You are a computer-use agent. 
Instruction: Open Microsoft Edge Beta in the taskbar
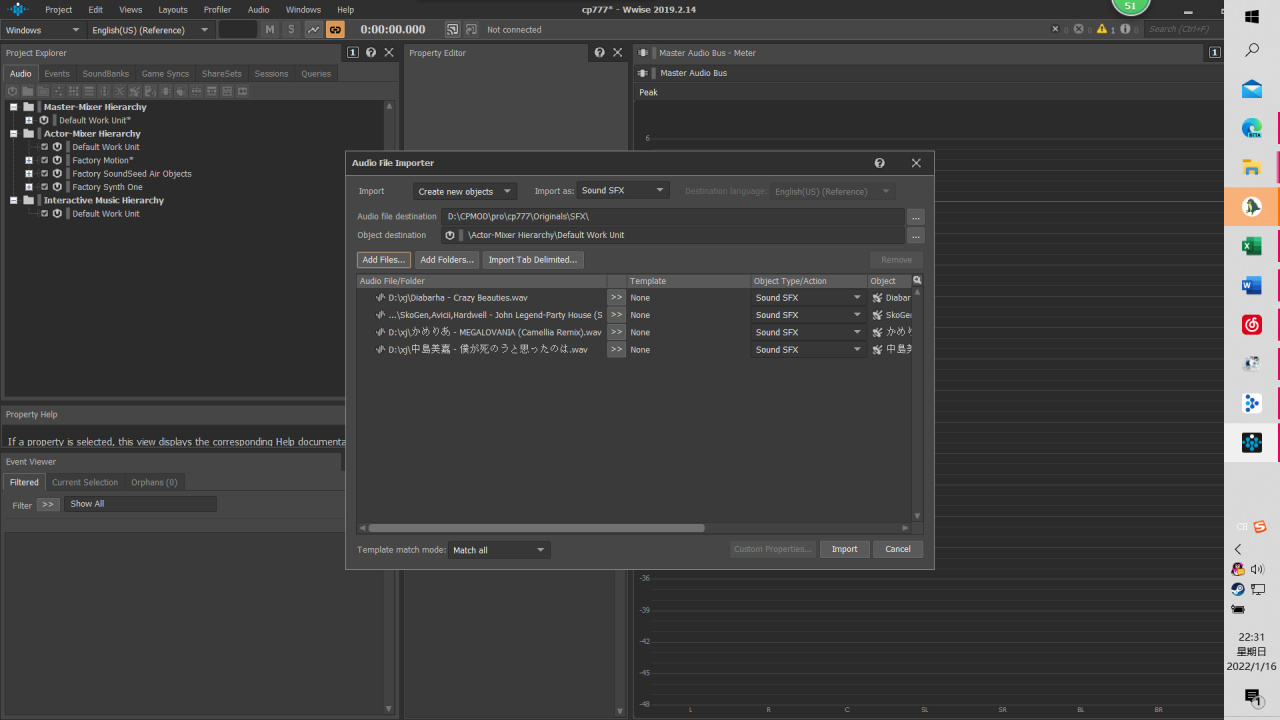click(x=1252, y=128)
